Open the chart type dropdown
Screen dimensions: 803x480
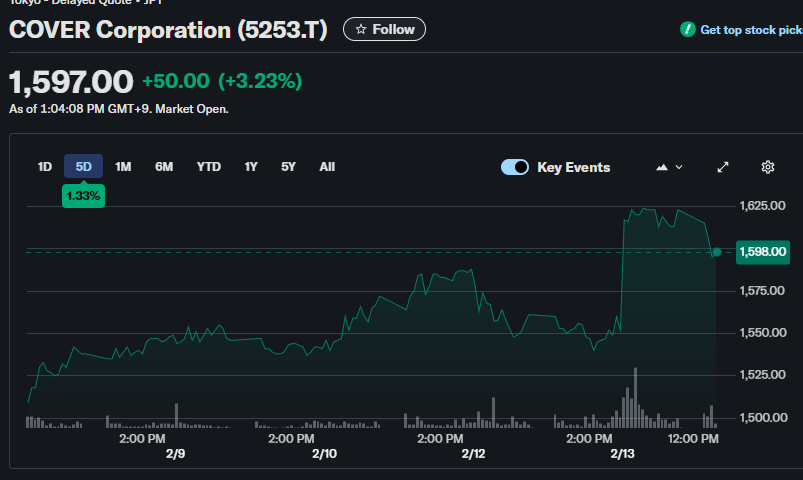(x=669, y=167)
